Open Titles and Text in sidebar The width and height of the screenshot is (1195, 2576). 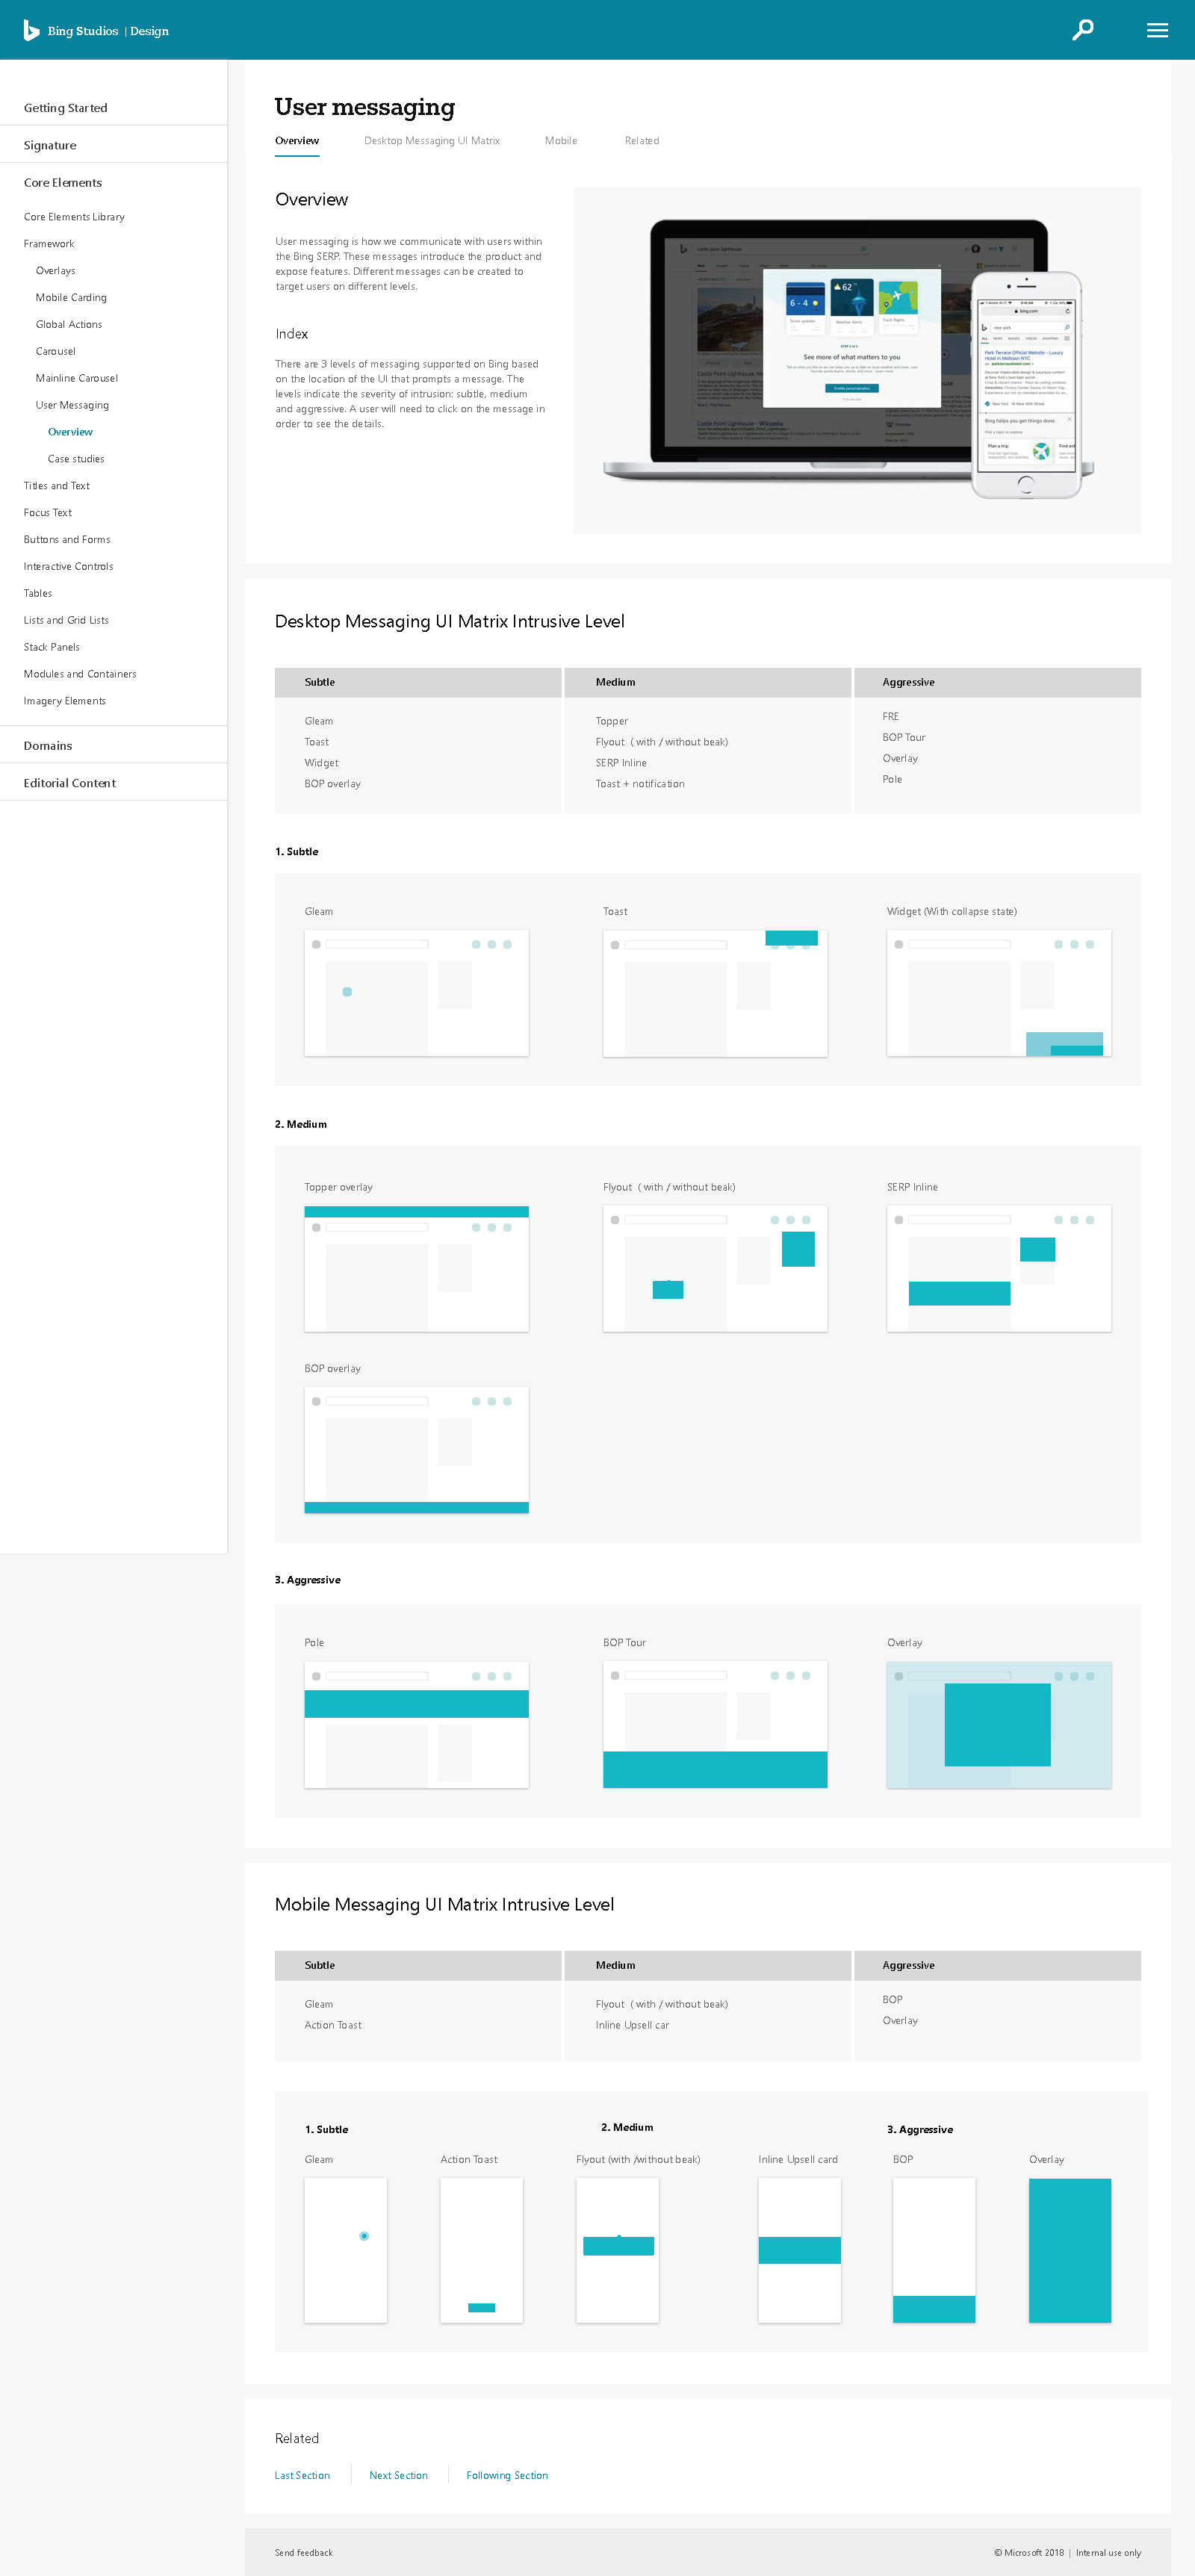click(57, 486)
